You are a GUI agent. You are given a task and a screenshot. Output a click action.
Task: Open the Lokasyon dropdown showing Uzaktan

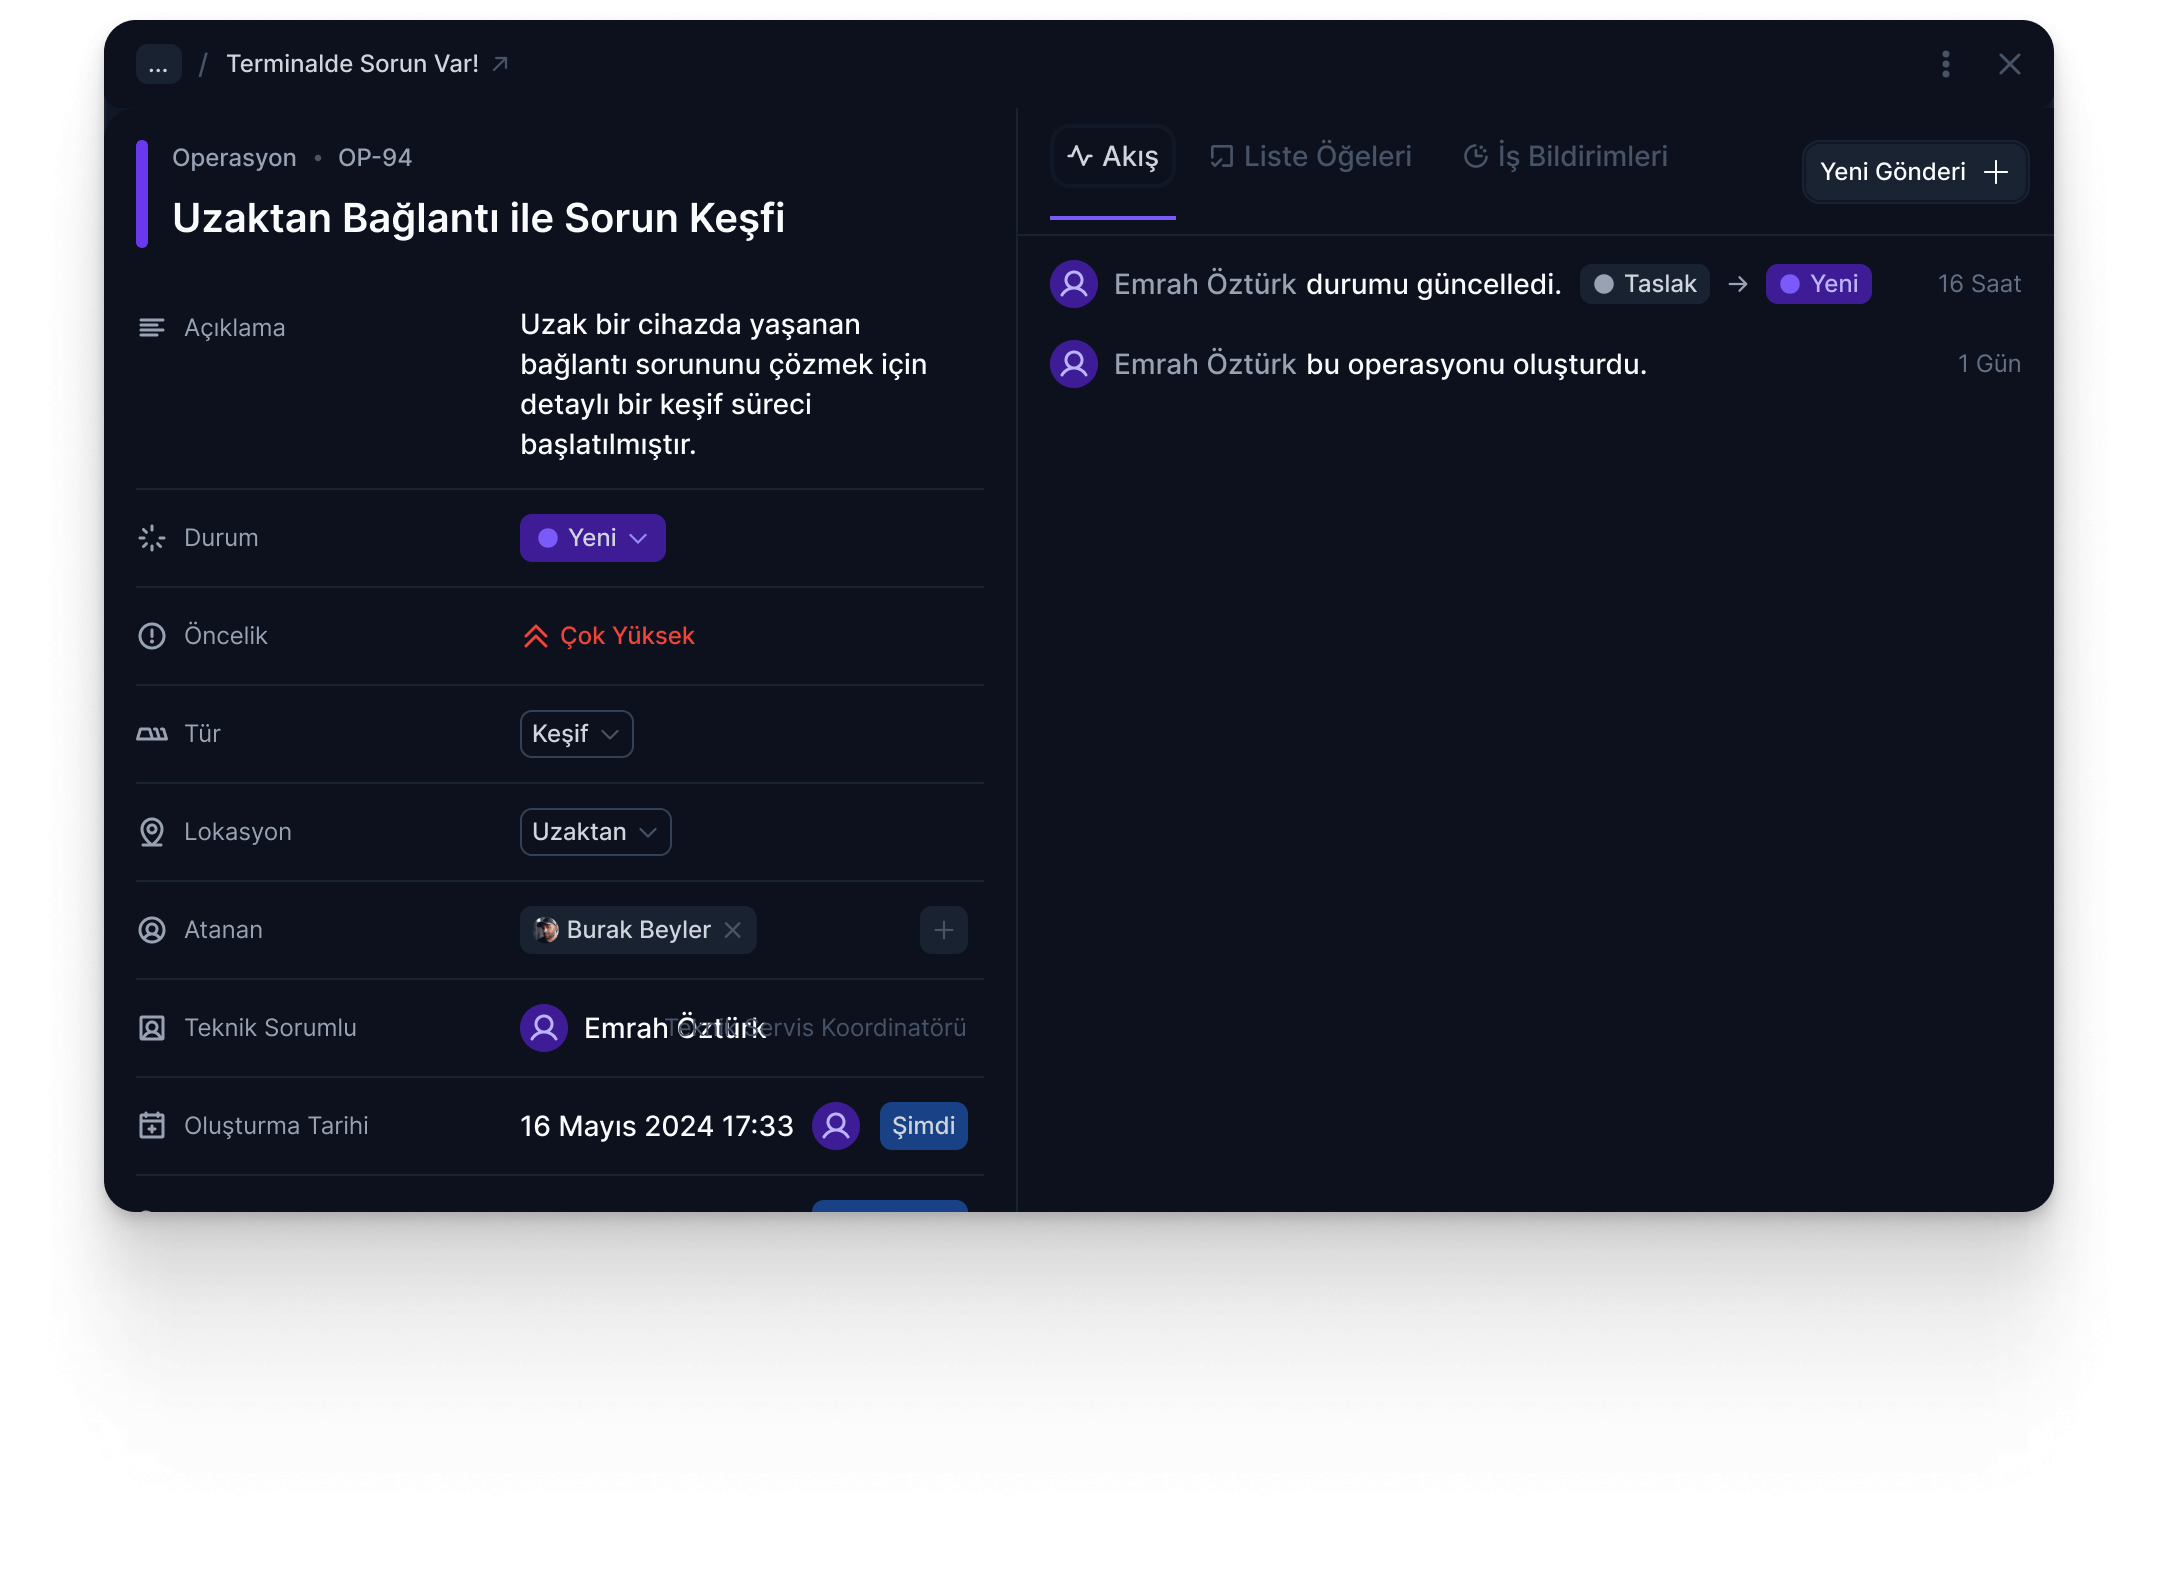tap(595, 832)
